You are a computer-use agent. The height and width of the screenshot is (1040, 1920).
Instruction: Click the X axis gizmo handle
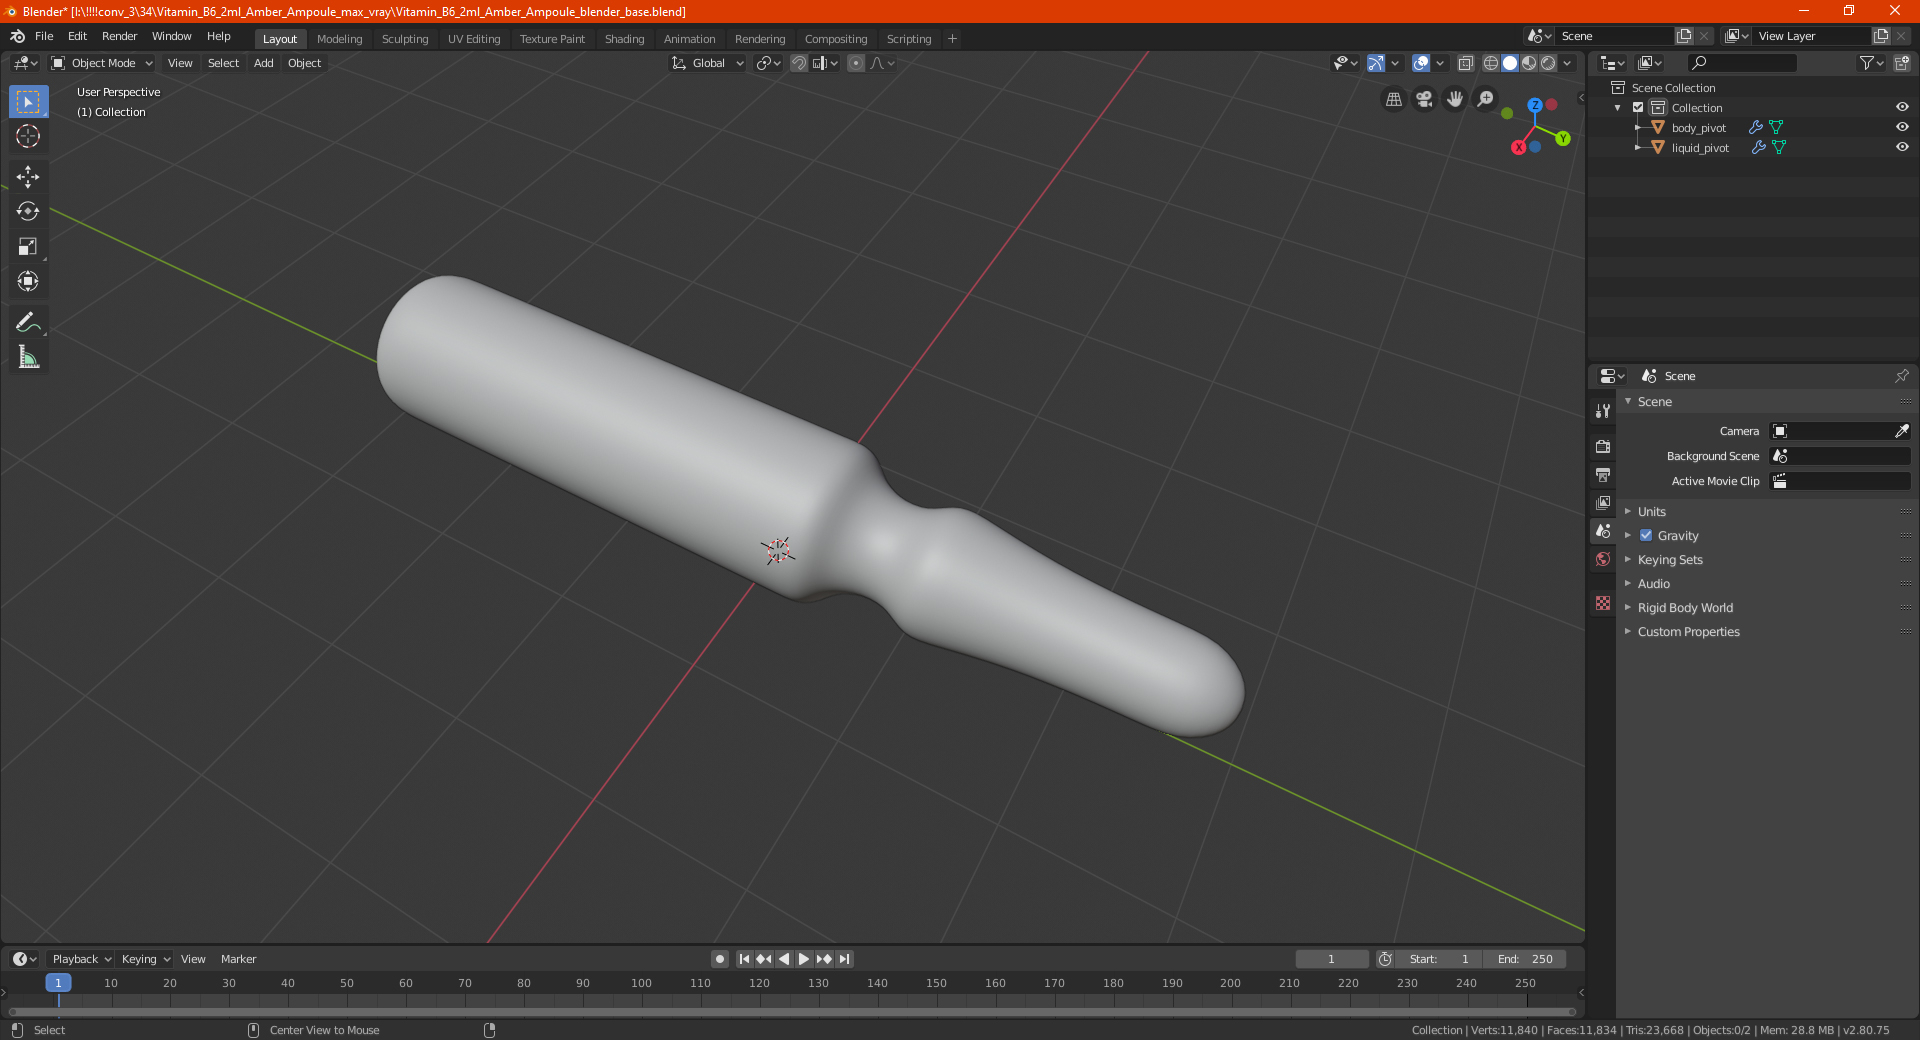click(1519, 147)
